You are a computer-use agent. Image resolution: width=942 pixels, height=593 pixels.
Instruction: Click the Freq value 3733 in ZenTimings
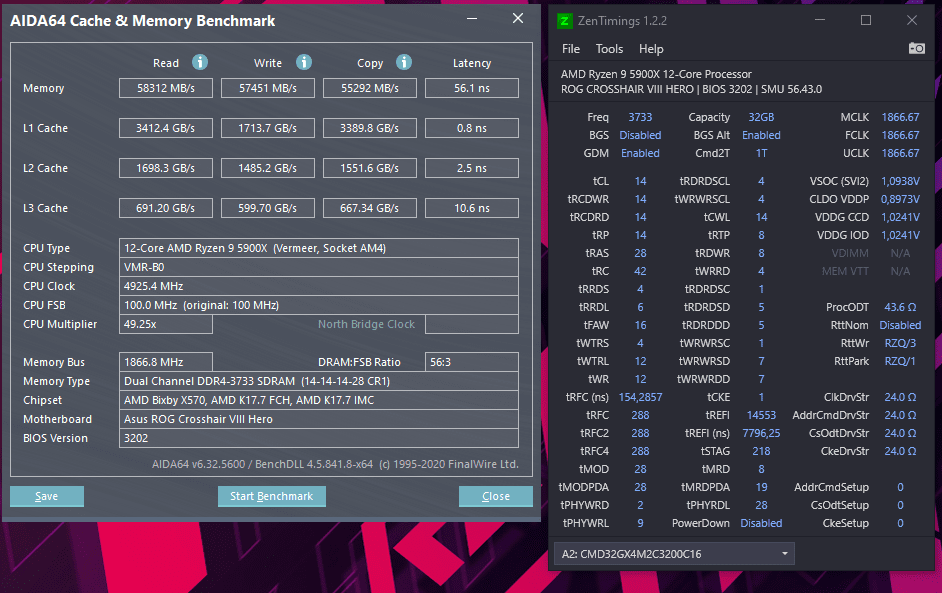tap(640, 117)
